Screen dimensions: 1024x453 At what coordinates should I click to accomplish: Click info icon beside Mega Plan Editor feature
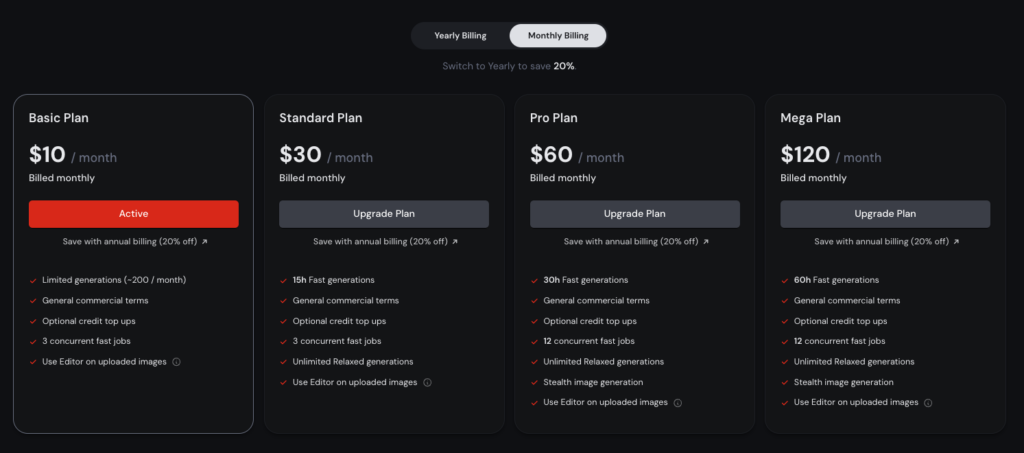tap(928, 403)
